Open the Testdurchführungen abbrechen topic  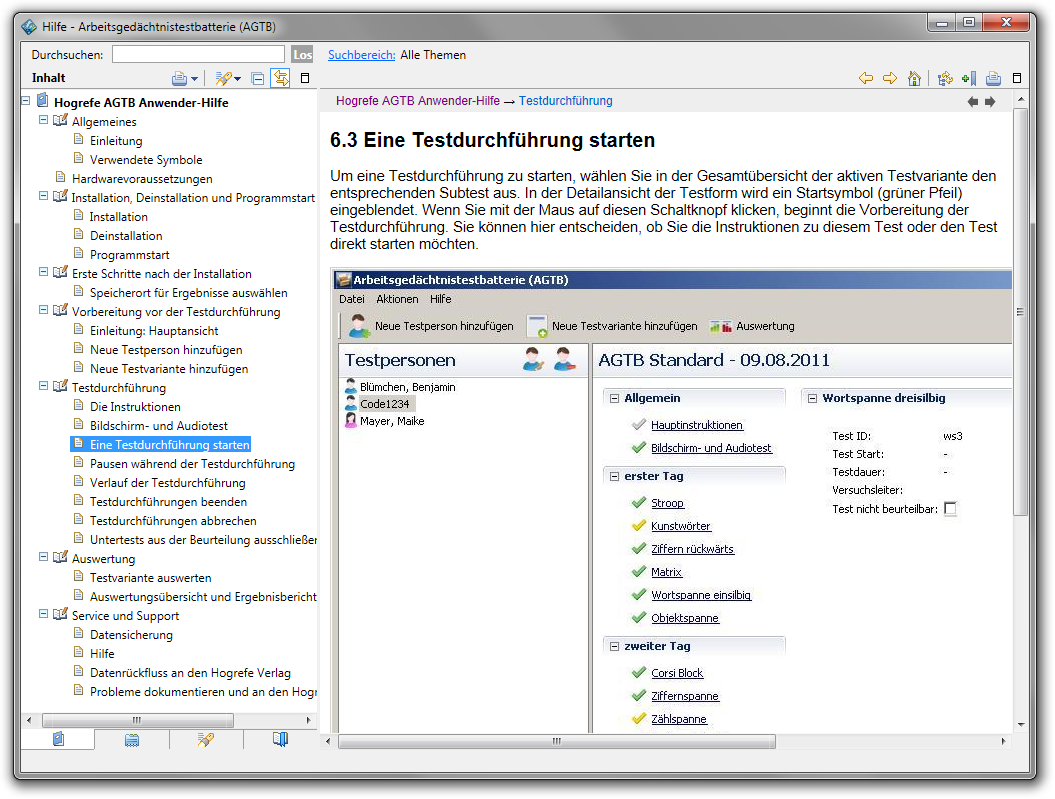[173, 521]
